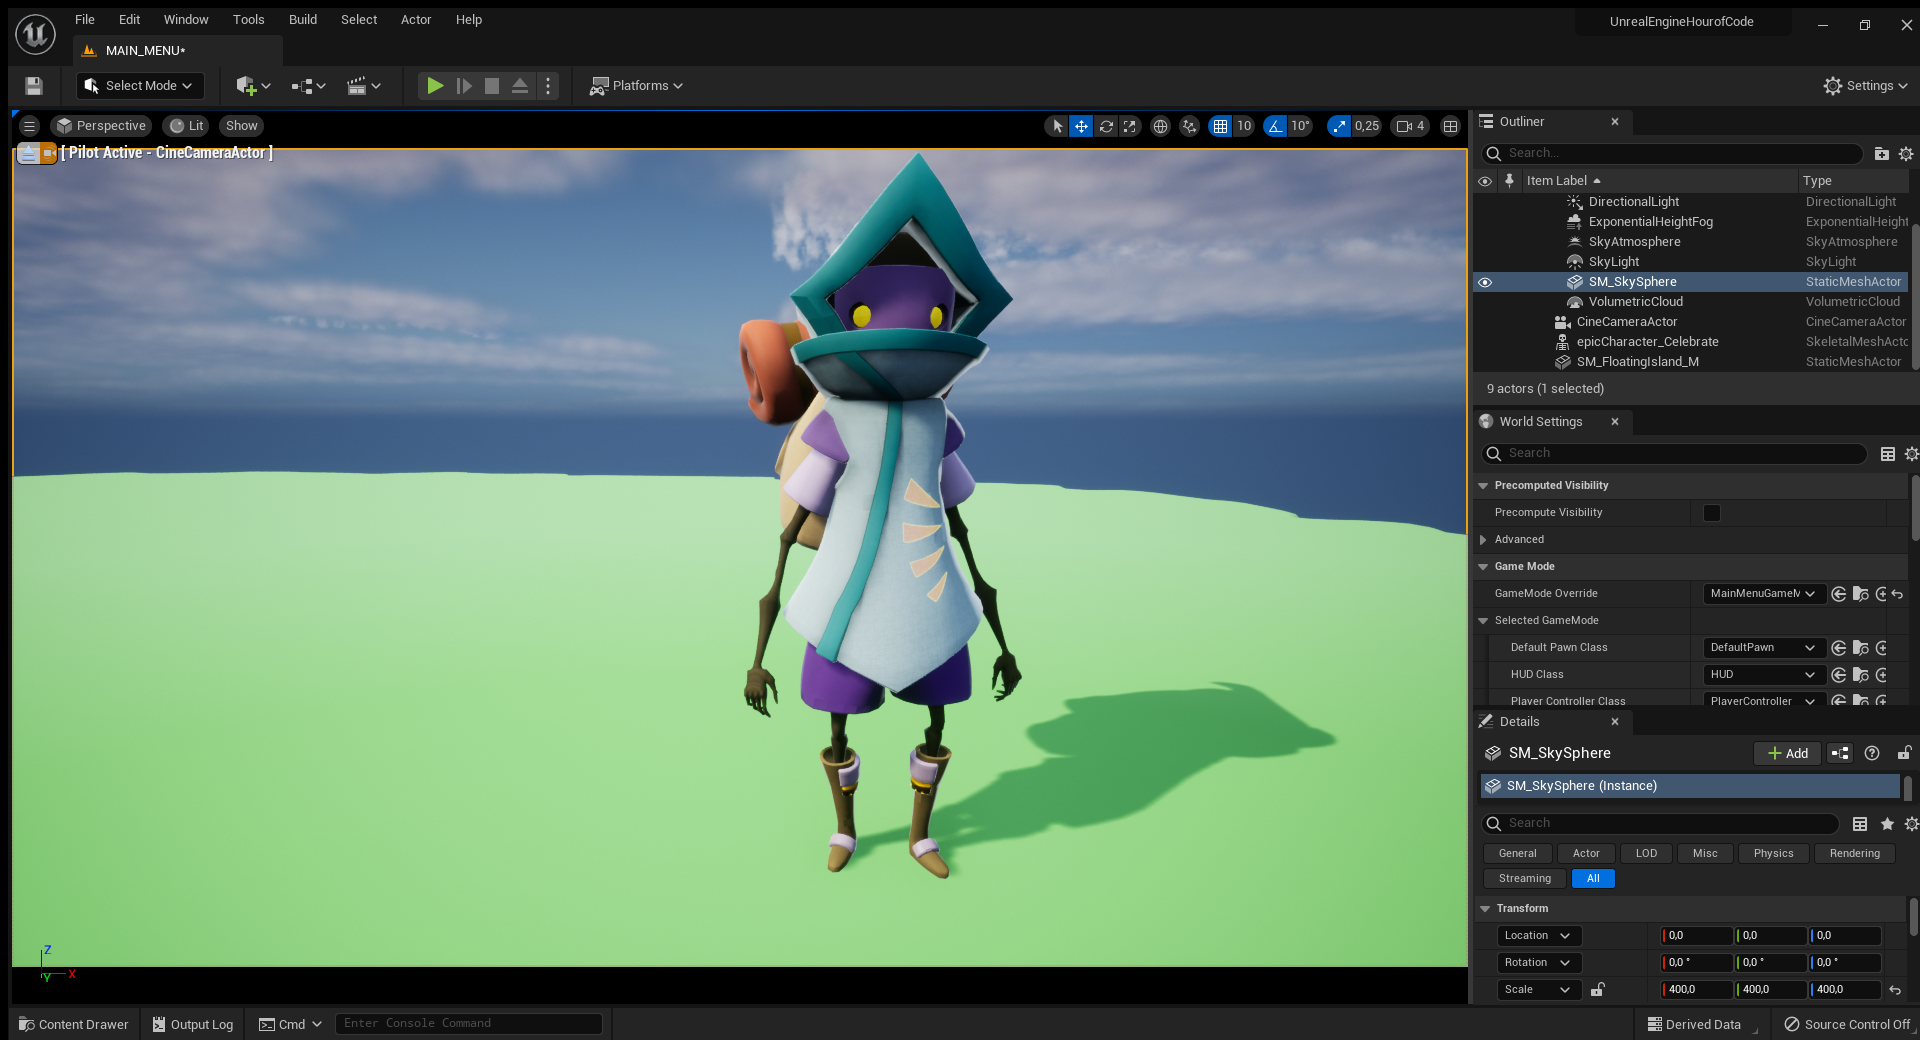Open the World Settings gear options

(1911, 454)
